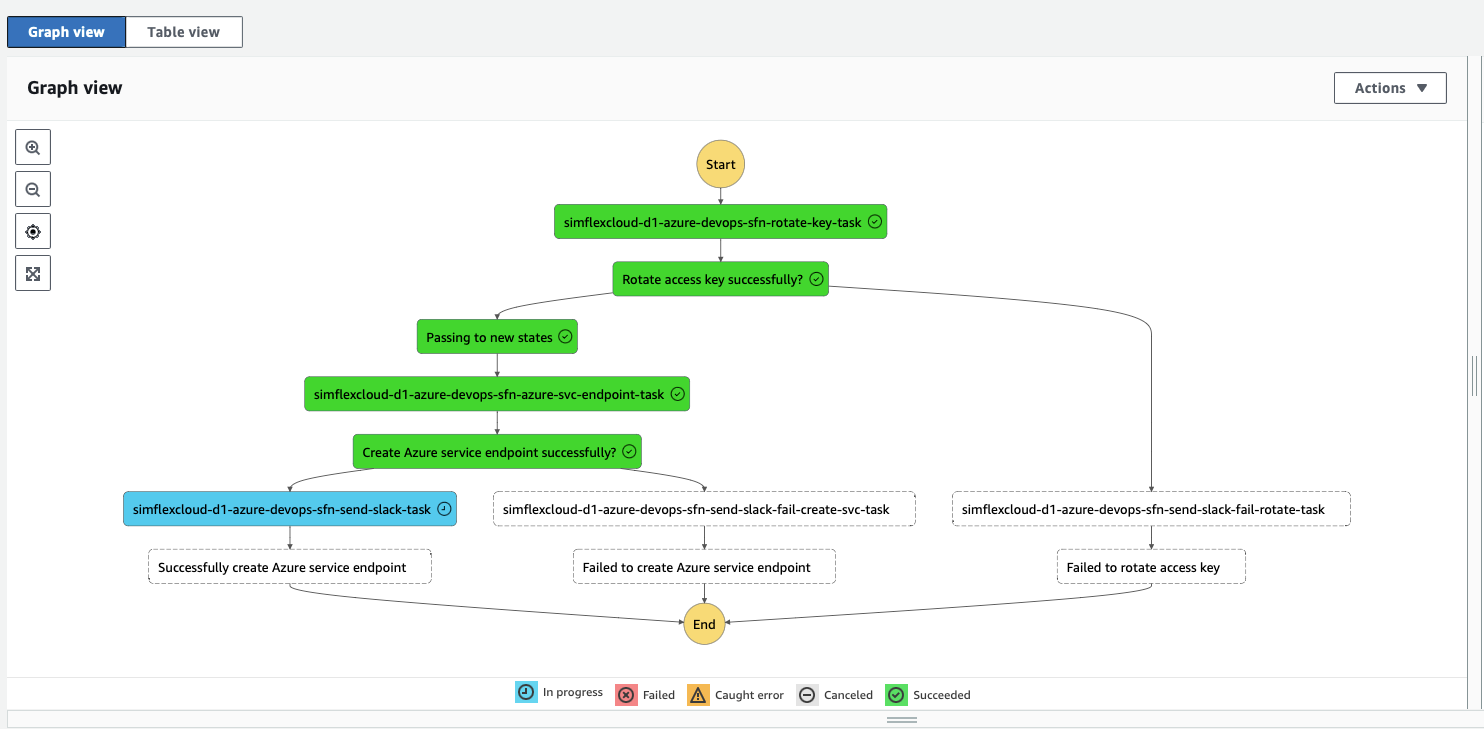Select the sfn-azure-svc-endpoint-task state
This screenshot has width=1484, height=729.
pos(497,395)
